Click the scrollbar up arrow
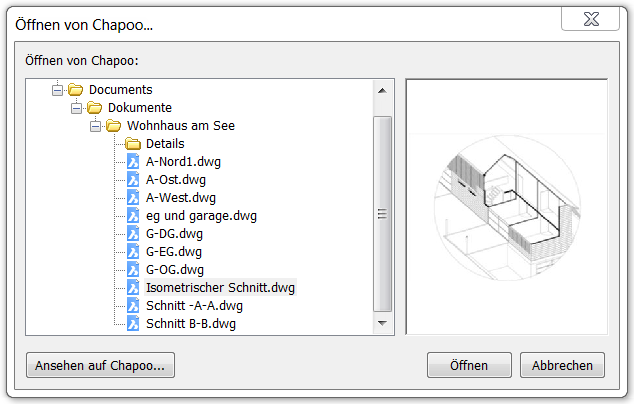 click(382, 91)
